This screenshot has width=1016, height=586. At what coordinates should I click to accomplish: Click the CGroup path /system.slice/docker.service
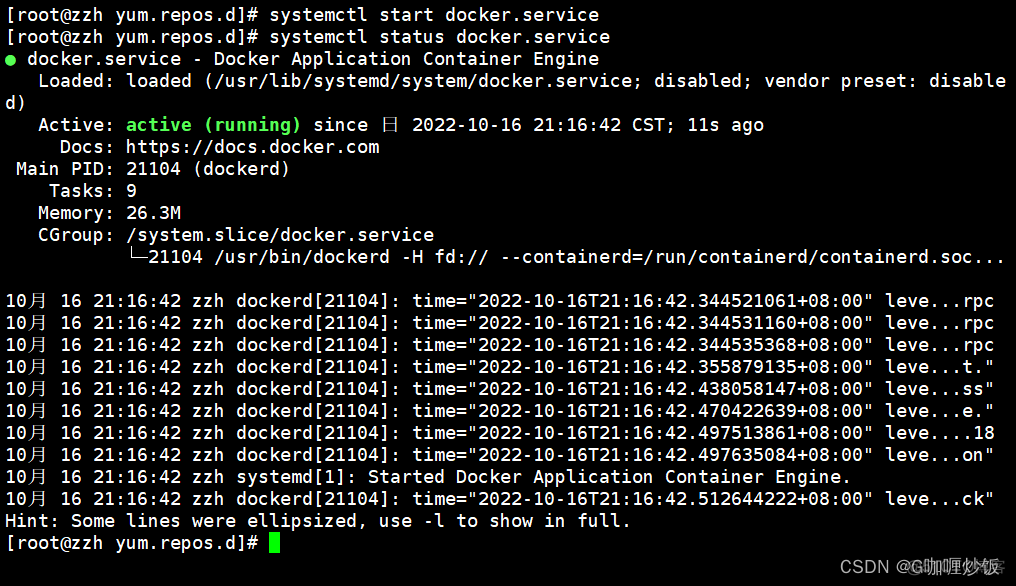280,235
